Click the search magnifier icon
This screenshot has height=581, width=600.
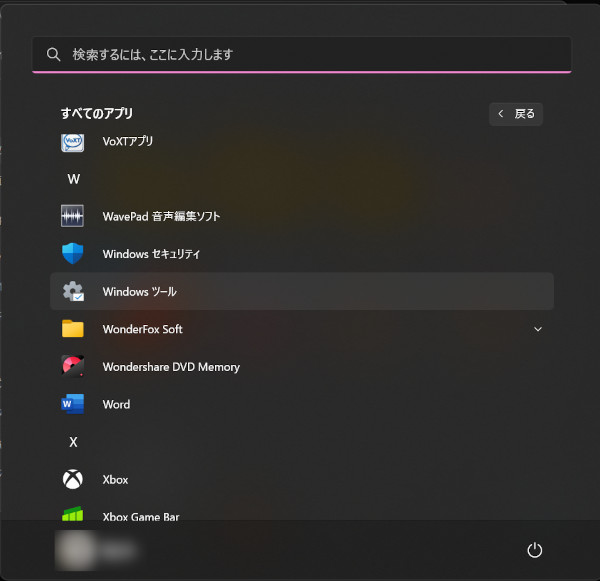pyautogui.click(x=54, y=54)
